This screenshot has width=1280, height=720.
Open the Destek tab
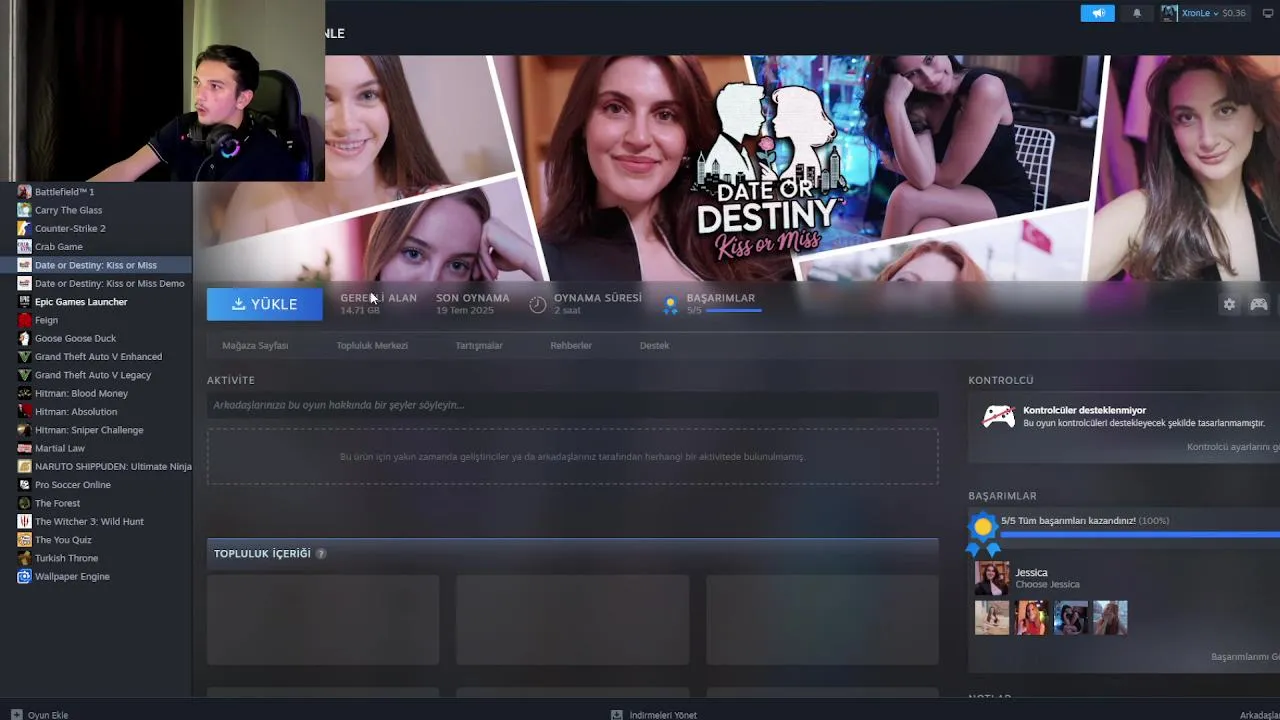click(x=655, y=345)
